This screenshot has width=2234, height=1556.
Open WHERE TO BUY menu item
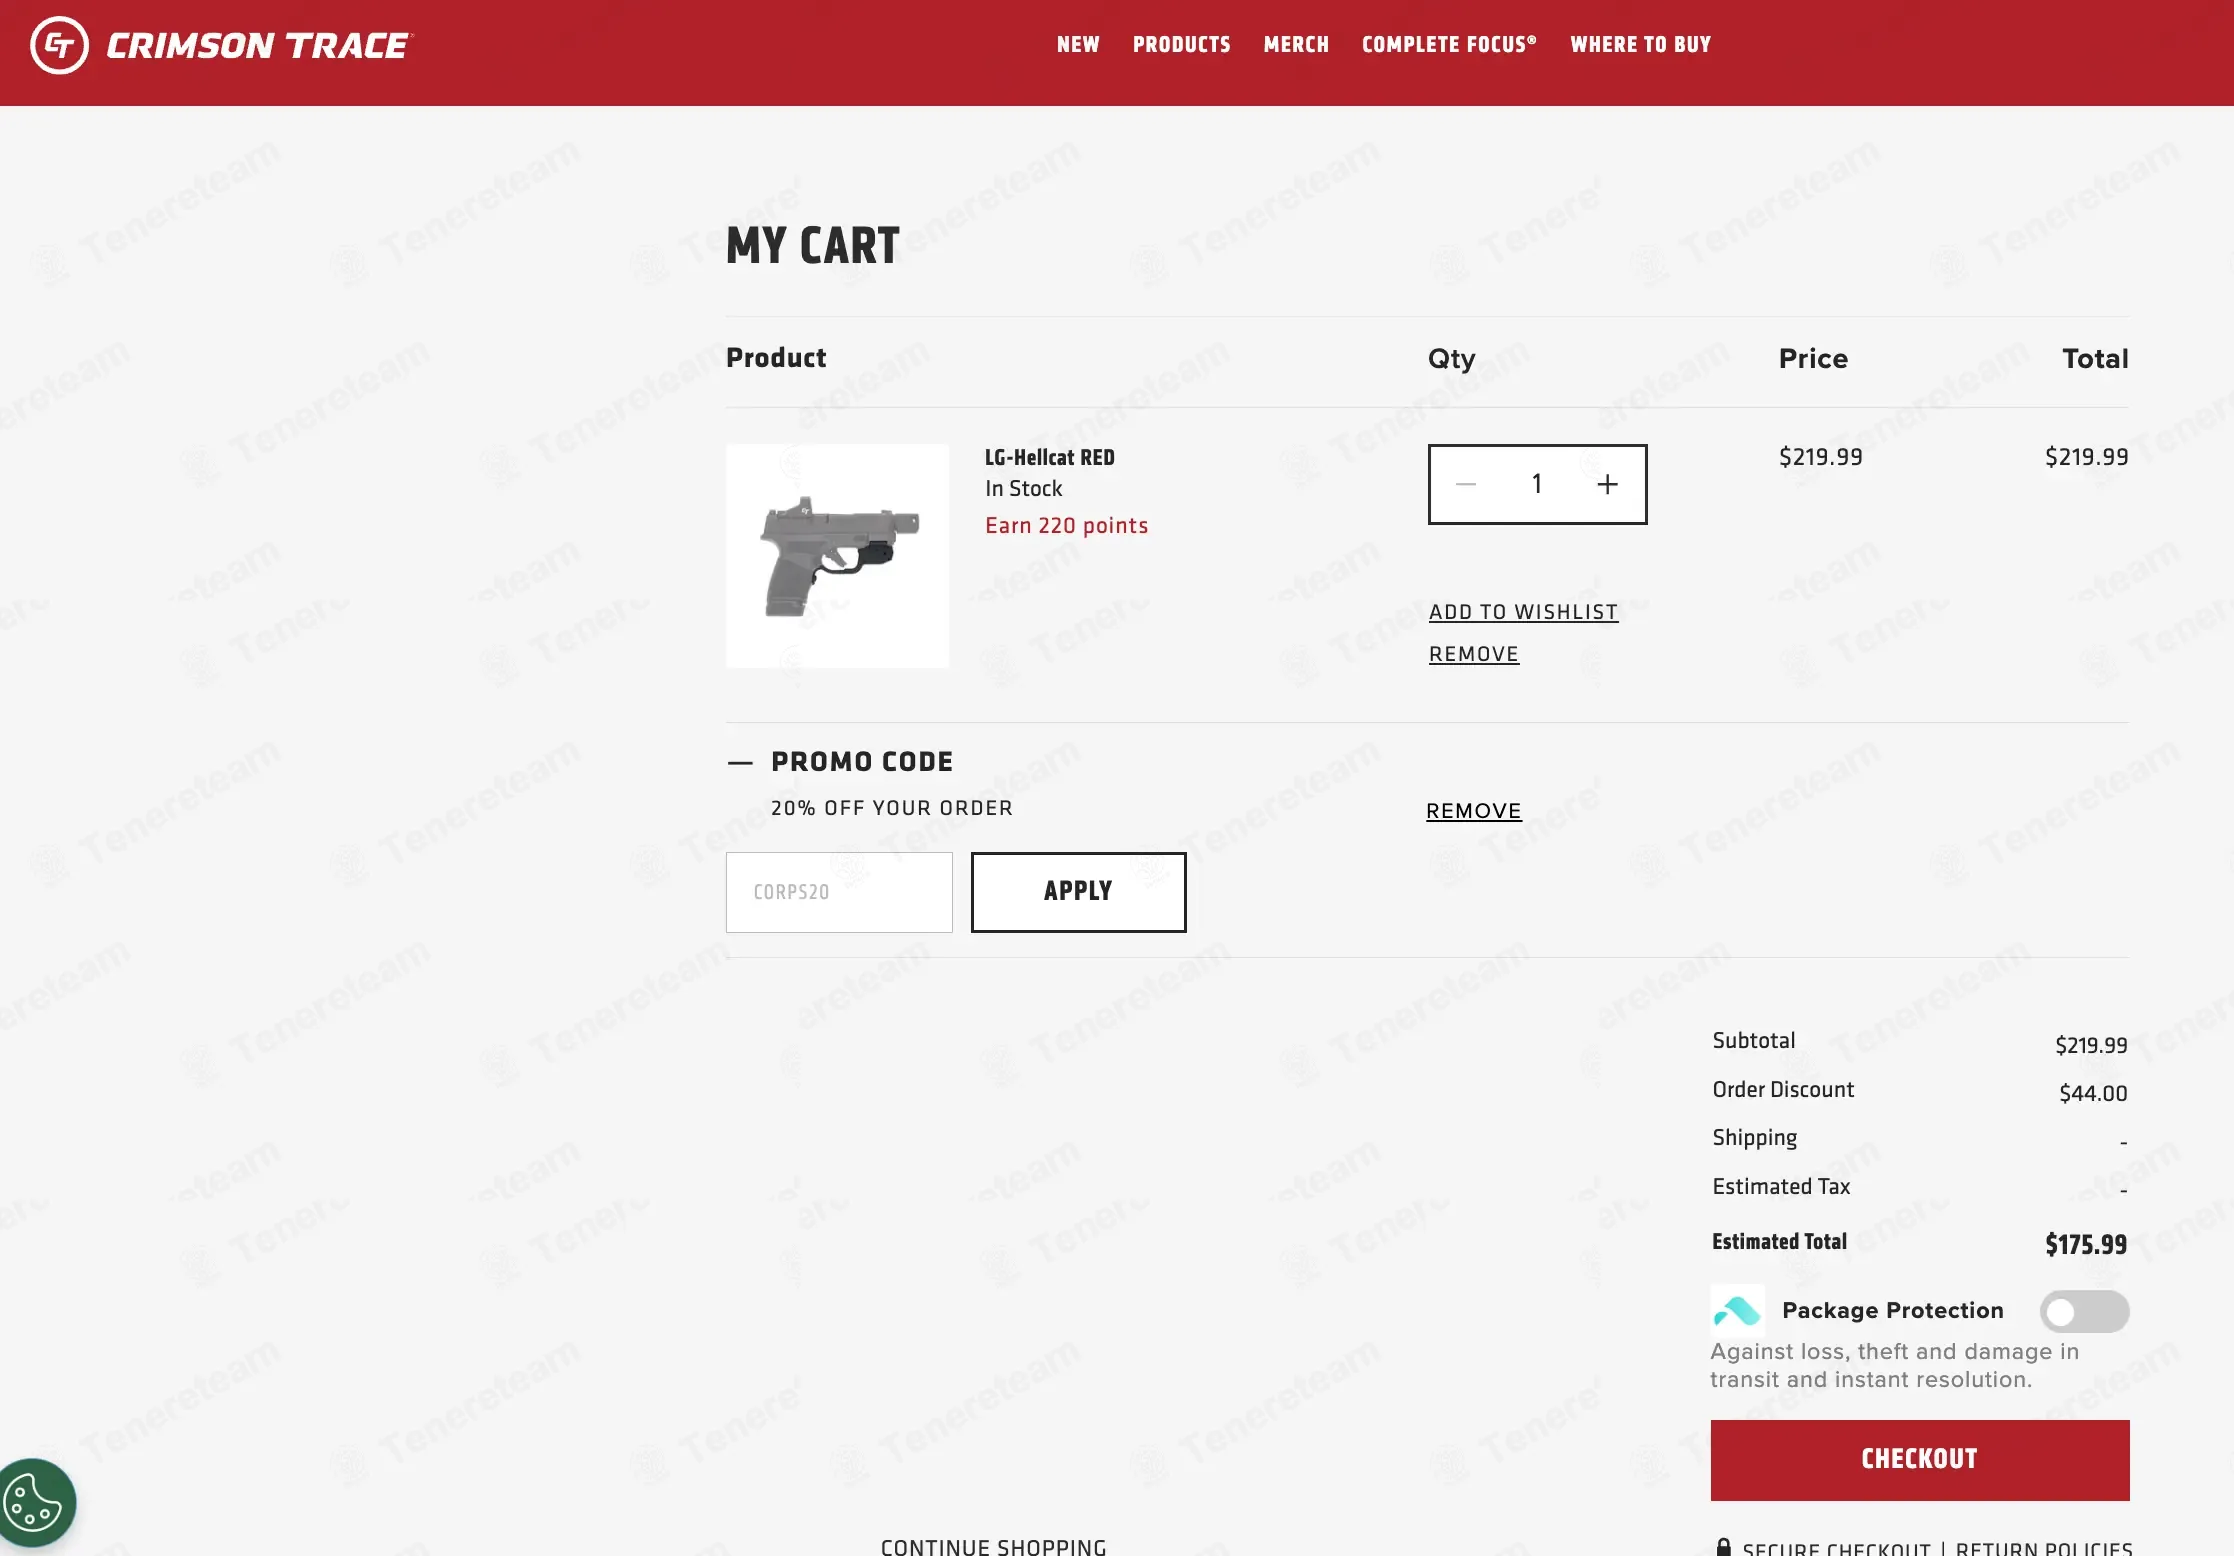1640,45
